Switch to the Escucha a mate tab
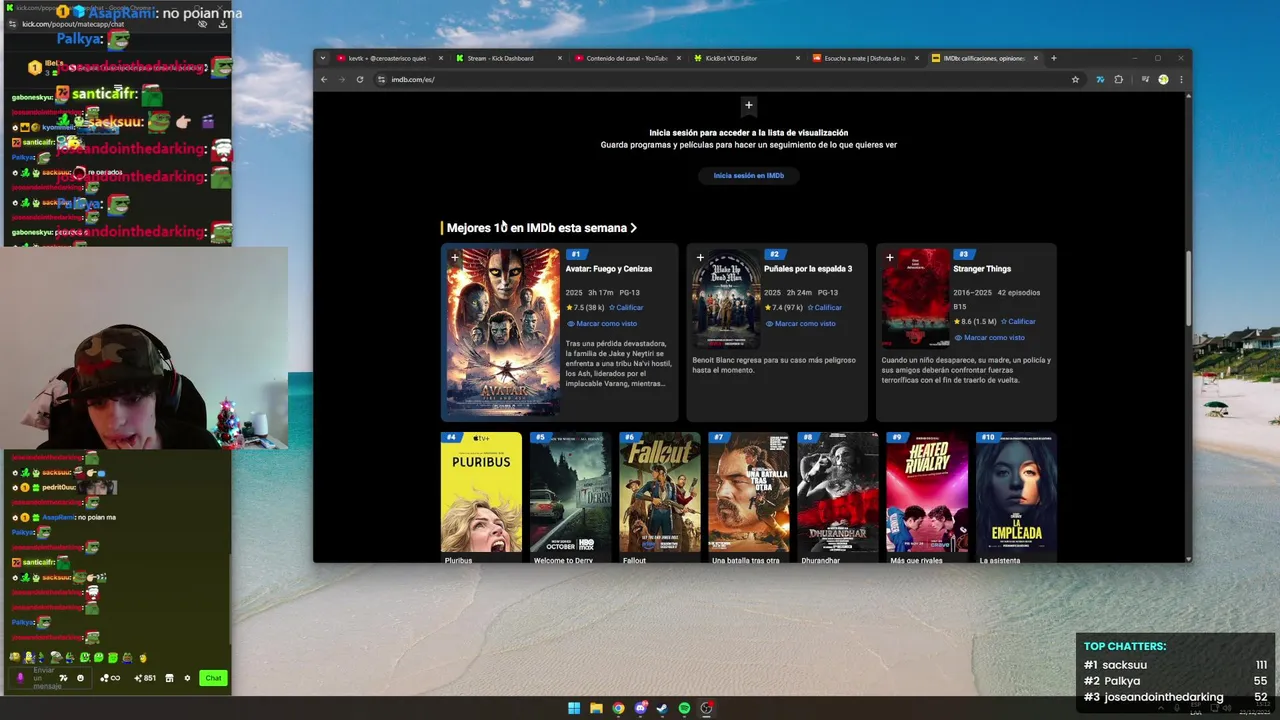 [865, 58]
